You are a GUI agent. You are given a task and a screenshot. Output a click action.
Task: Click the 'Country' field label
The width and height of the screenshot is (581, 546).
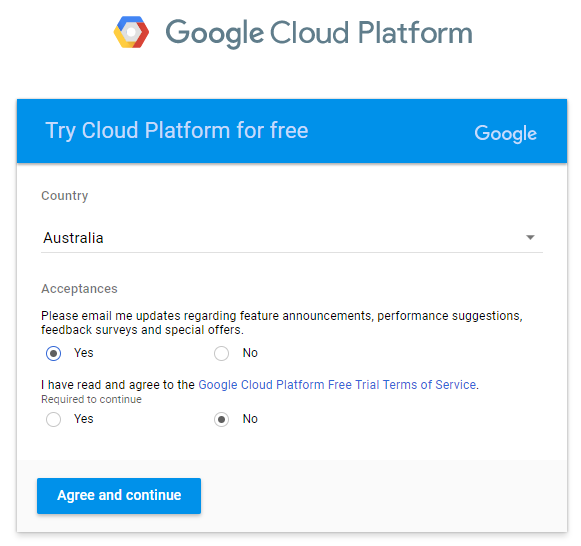pyautogui.click(x=65, y=196)
